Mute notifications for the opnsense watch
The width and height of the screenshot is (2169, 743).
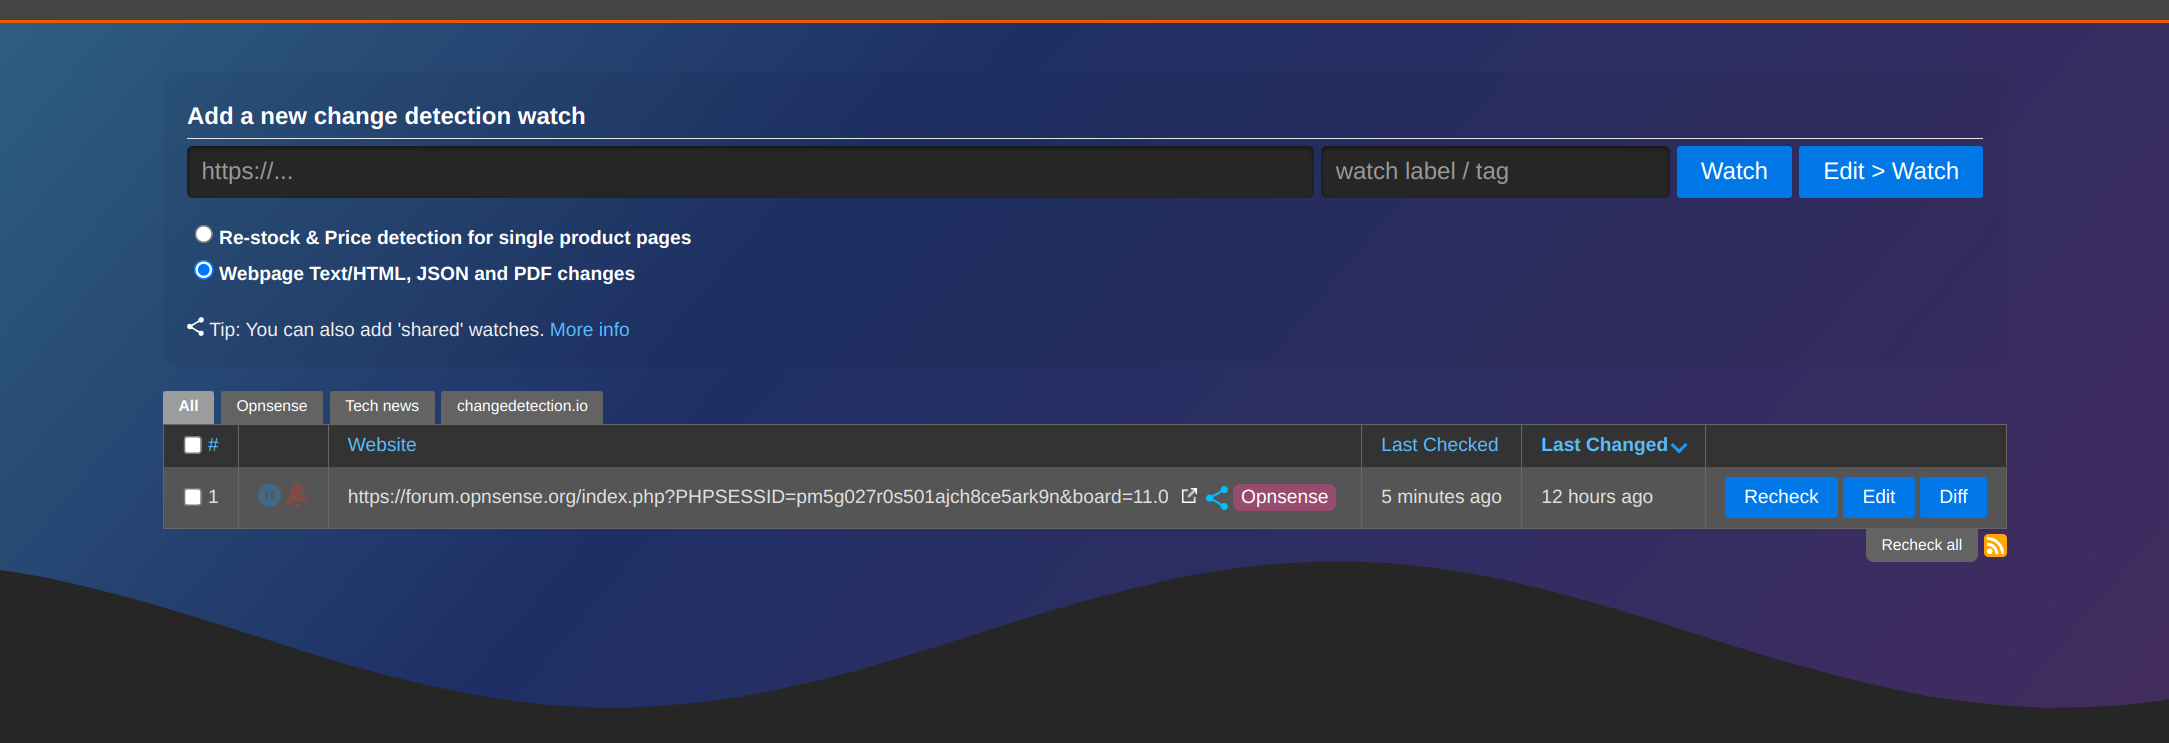pos(297,496)
